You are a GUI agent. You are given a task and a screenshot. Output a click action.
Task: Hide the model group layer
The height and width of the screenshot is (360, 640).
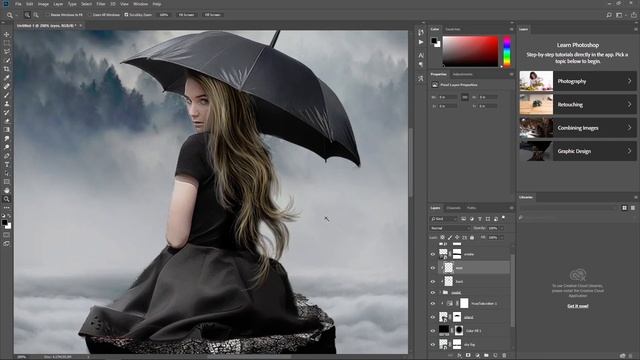click(x=433, y=292)
